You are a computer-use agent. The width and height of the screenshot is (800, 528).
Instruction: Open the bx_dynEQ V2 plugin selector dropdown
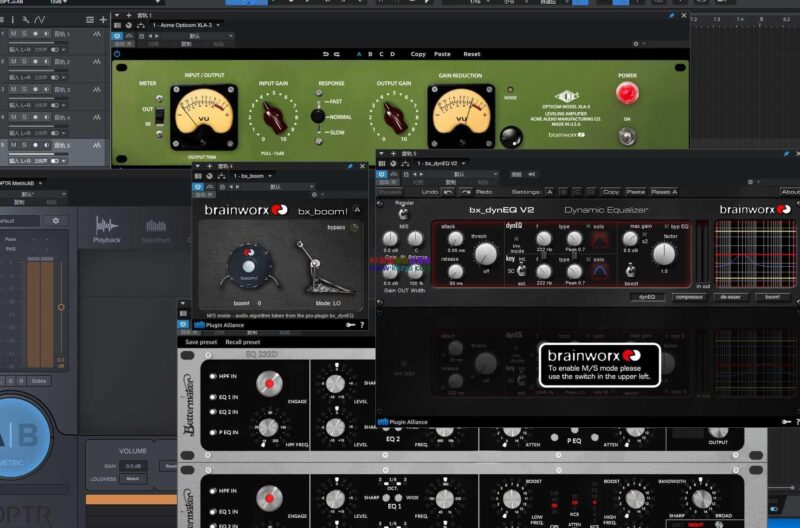pos(441,163)
